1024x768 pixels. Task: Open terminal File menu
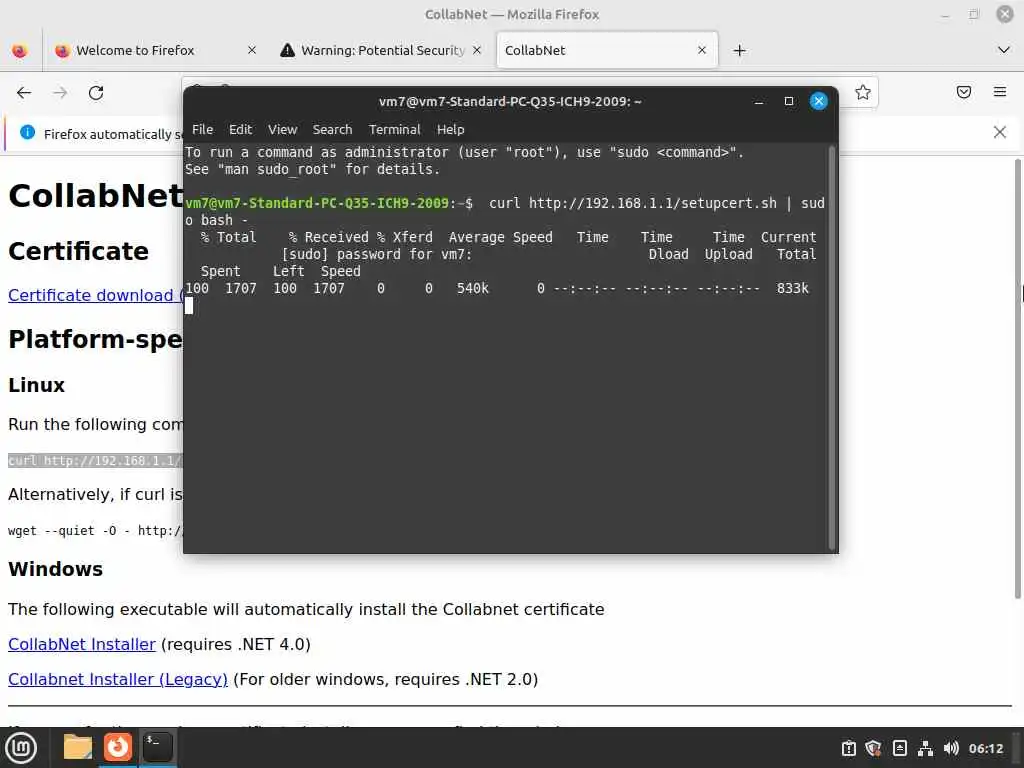(202, 129)
